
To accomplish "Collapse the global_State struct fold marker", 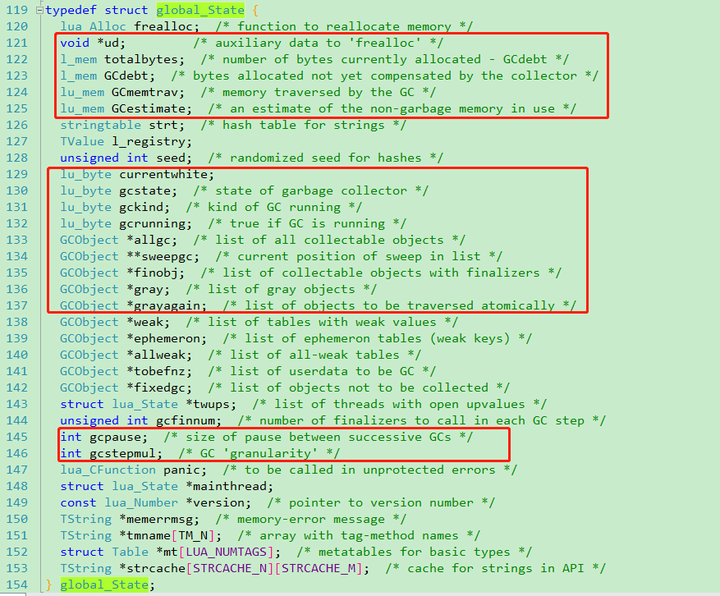I will pyautogui.click(x=39, y=10).
